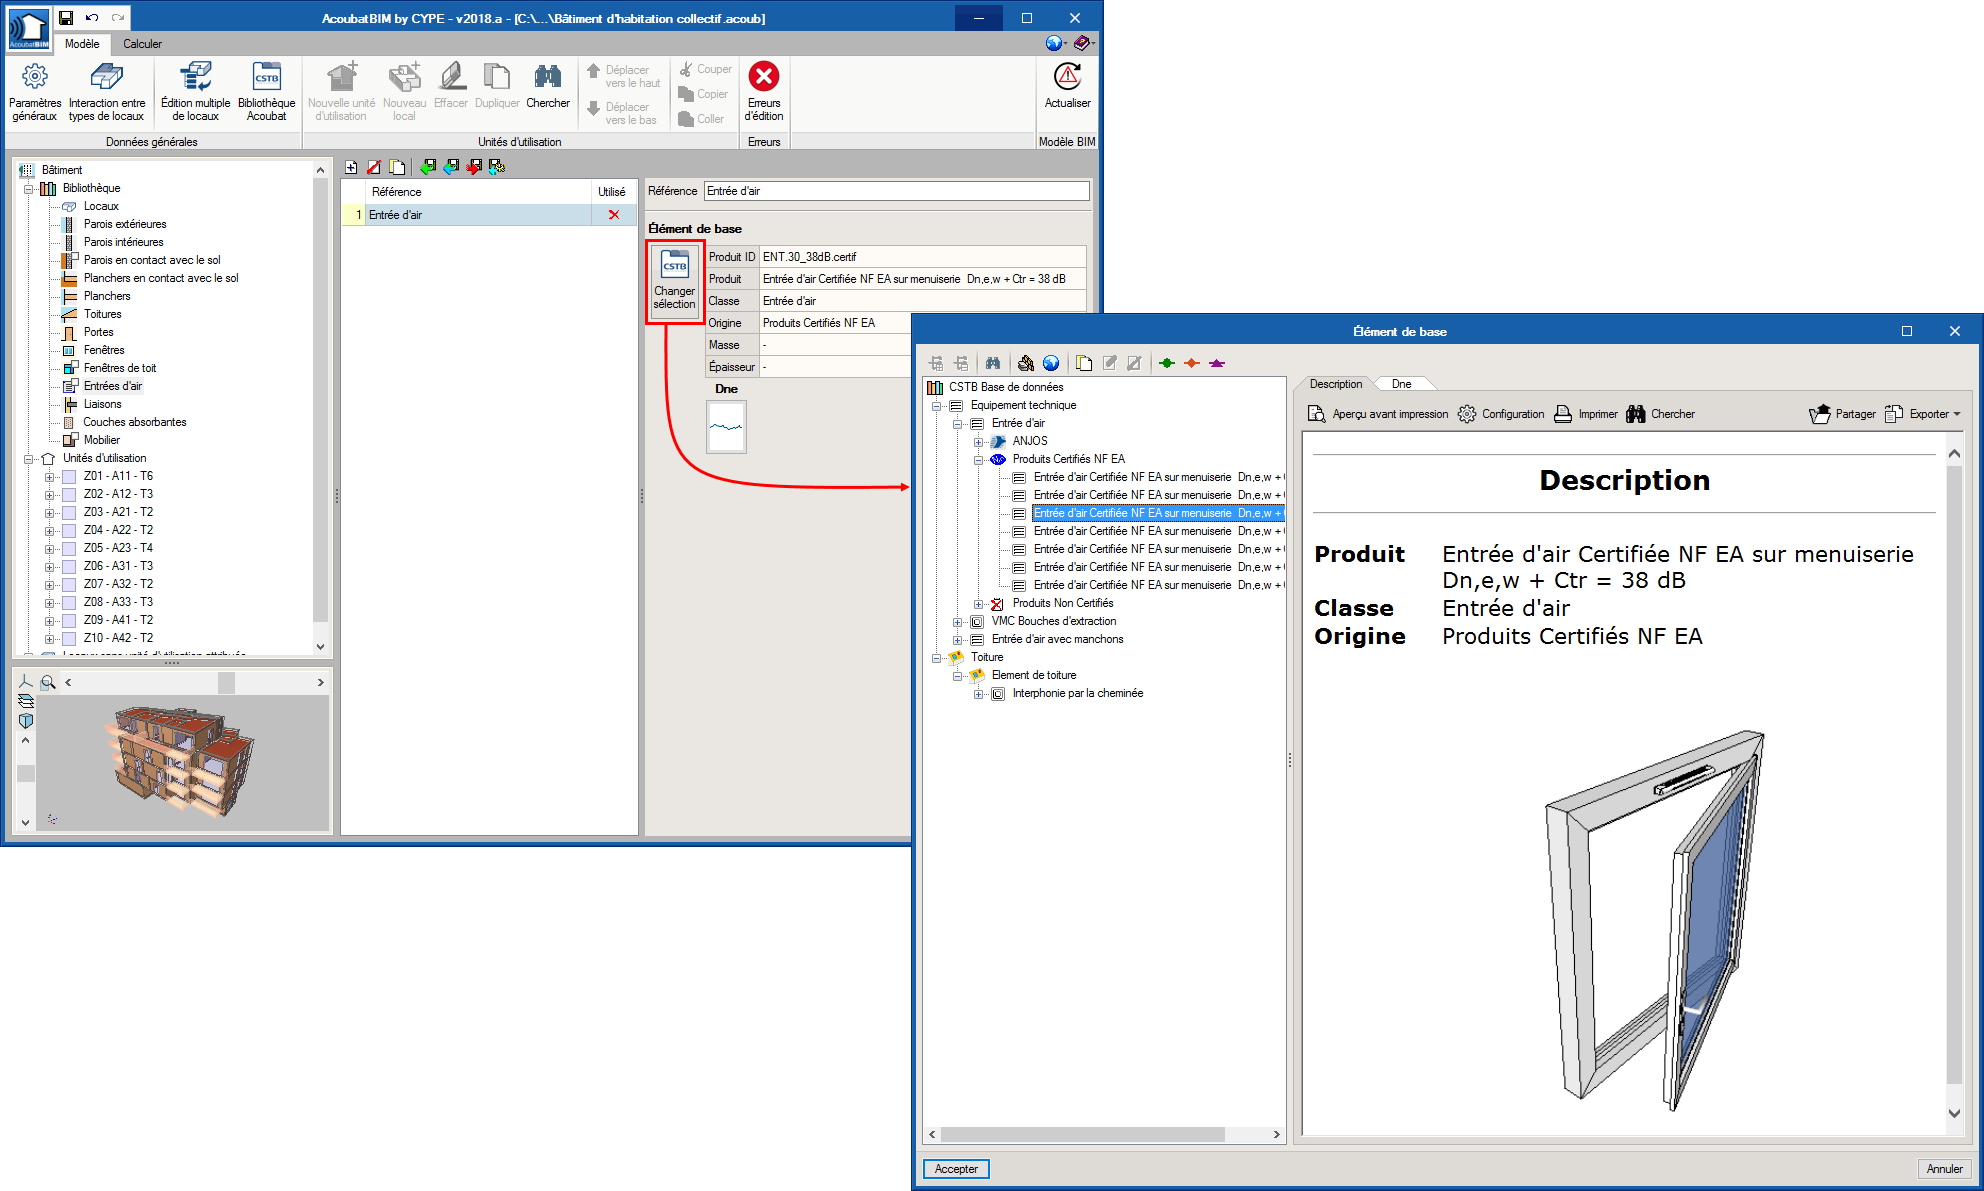Click the 3D axes icon in the viewer
The image size is (1984, 1191).
(x=26, y=681)
